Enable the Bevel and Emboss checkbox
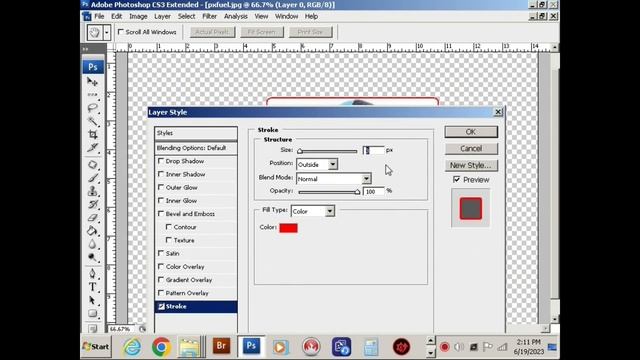This screenshot has height=360, width=640. (161, 213)
